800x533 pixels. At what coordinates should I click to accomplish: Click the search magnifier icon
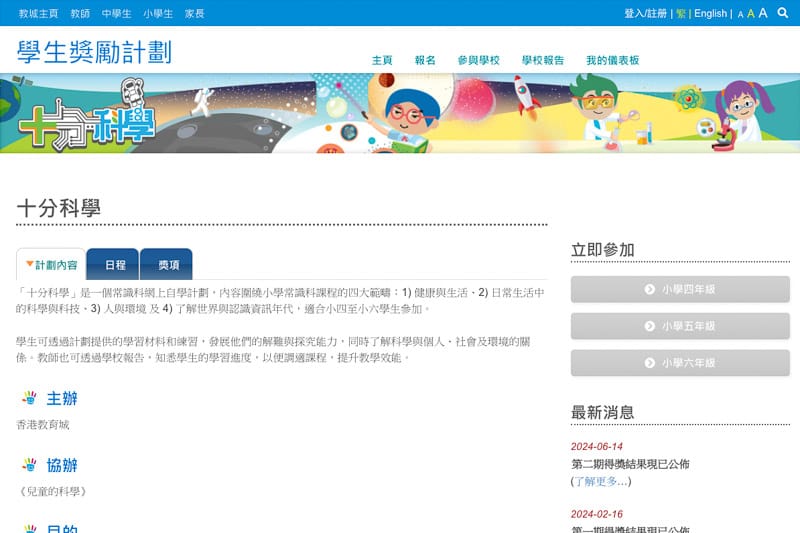coord(782,13)
